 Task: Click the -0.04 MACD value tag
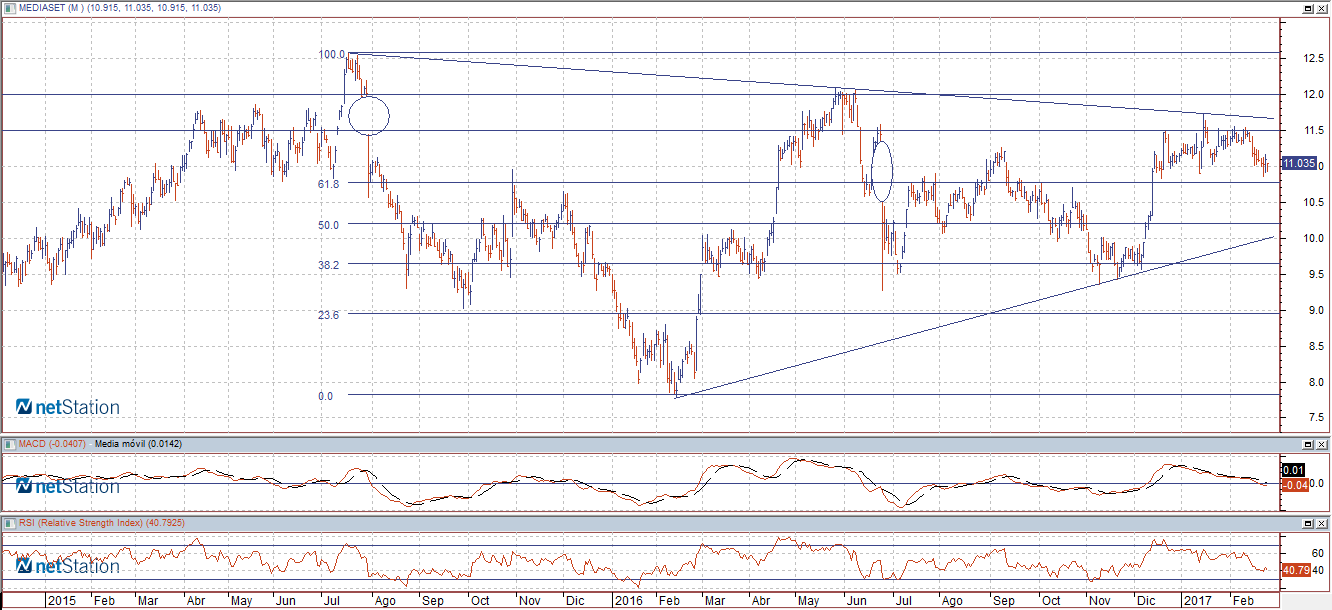1295,485
